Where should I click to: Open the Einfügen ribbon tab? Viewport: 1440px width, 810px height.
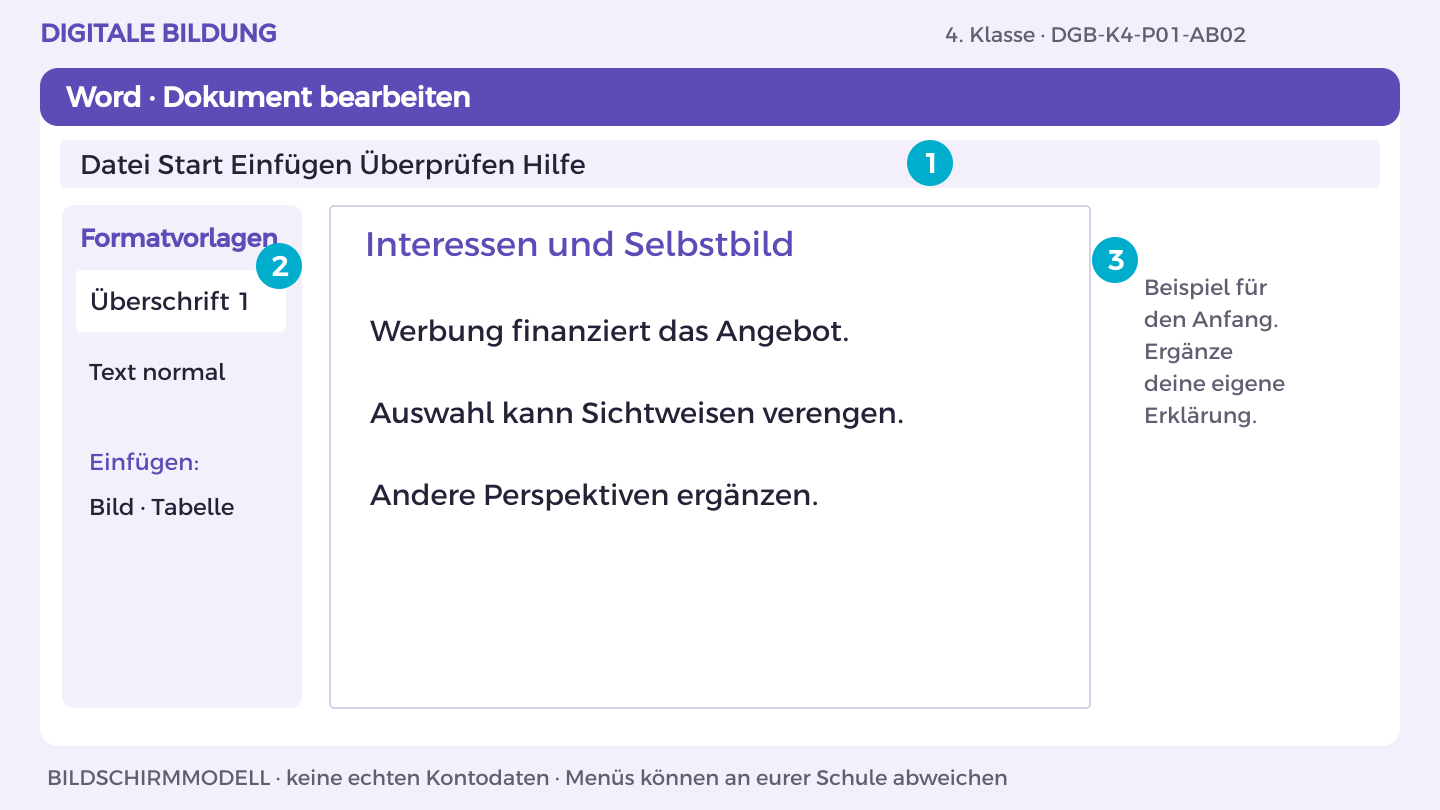[x=291, y=164]
